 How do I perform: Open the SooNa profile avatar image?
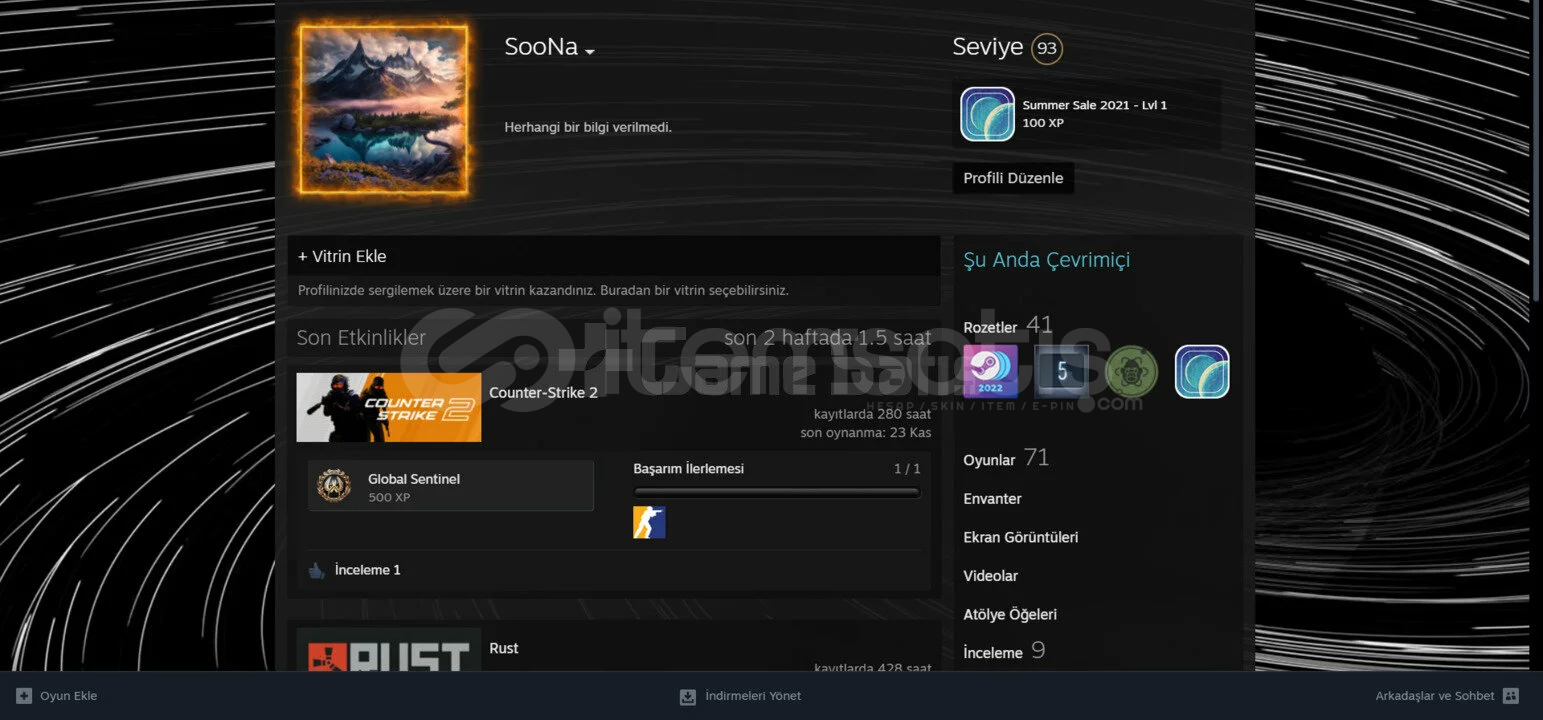point(384,109)
